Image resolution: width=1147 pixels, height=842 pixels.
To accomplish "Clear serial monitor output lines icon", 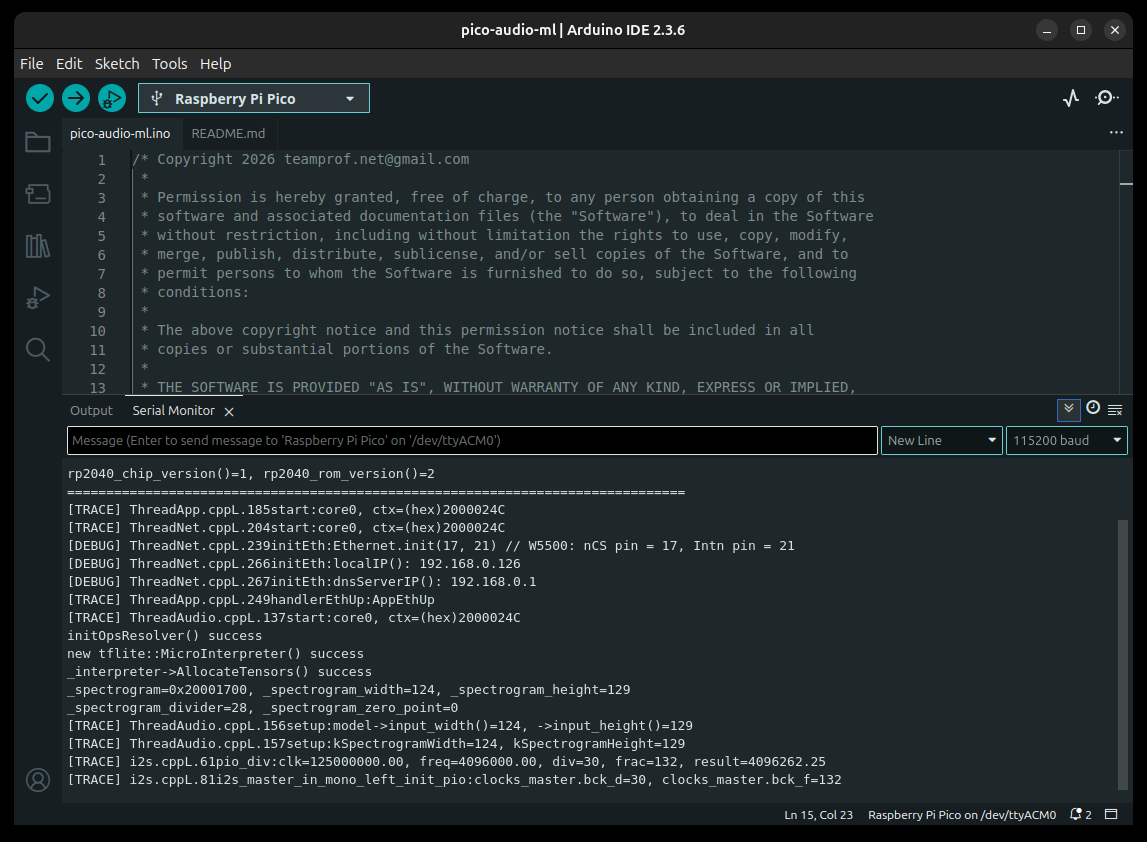I will (1115, 410).
